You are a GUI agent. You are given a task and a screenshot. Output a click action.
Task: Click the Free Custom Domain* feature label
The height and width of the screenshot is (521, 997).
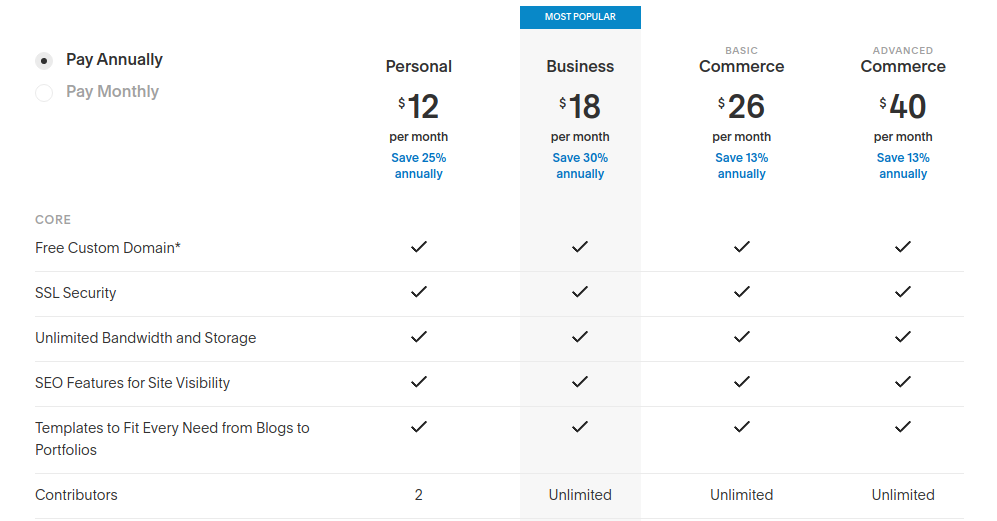(108, 248)
